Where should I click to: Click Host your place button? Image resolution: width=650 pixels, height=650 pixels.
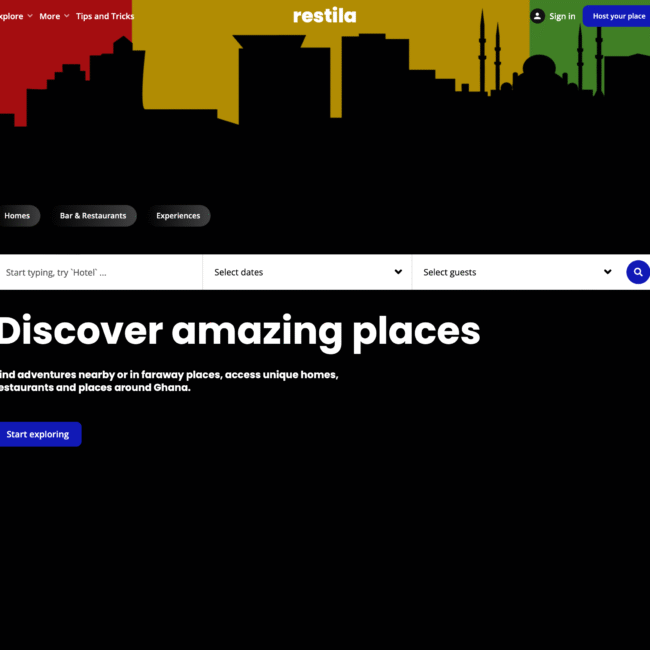617,16
